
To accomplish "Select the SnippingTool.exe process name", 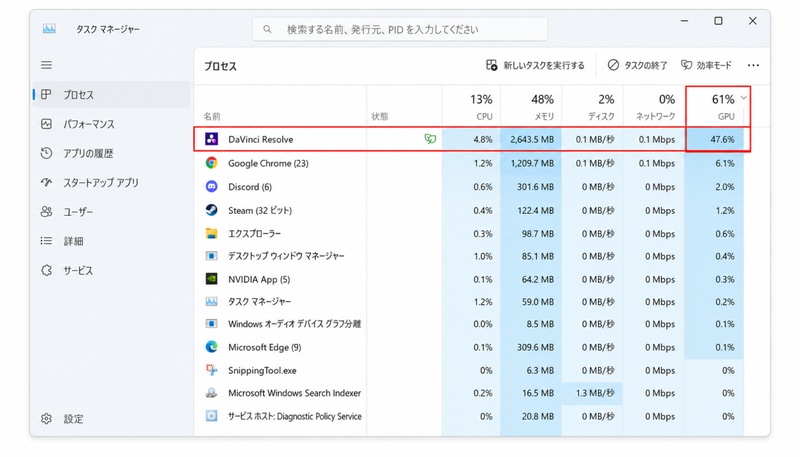I will [x=262, y=370].
